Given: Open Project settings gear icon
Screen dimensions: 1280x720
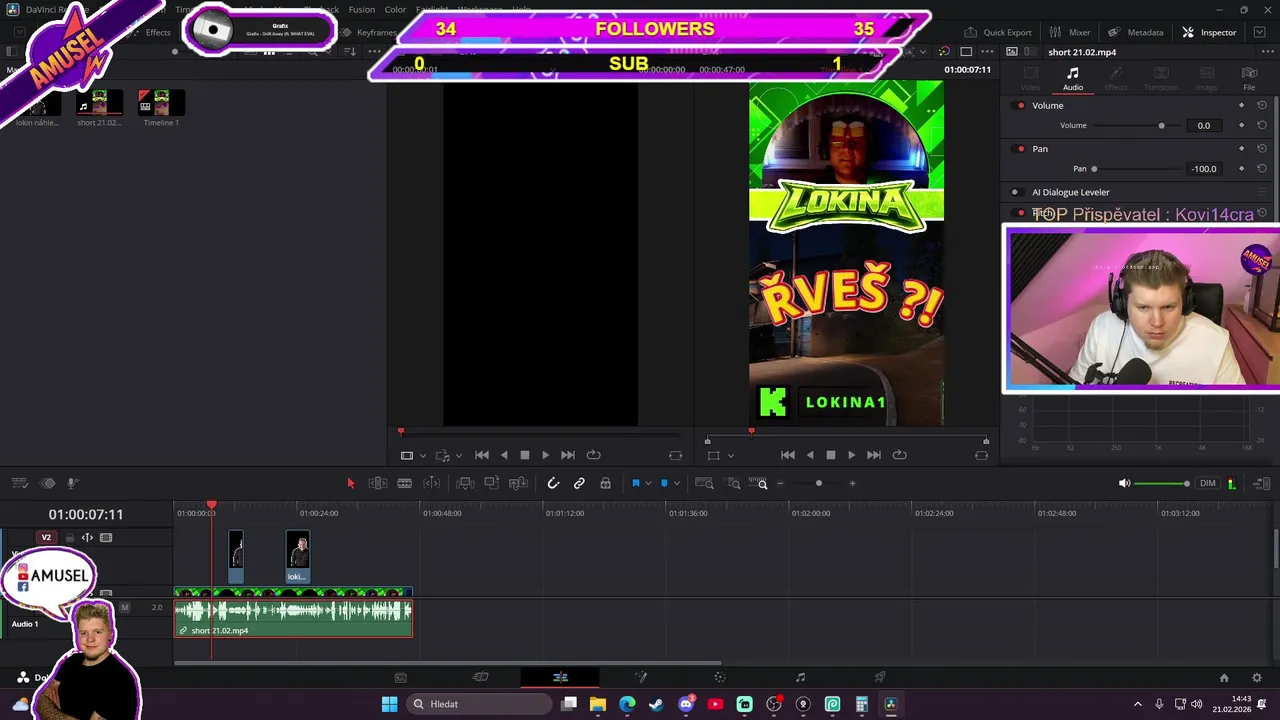Looking at the screenshot, I should (x=1258, y=678).
